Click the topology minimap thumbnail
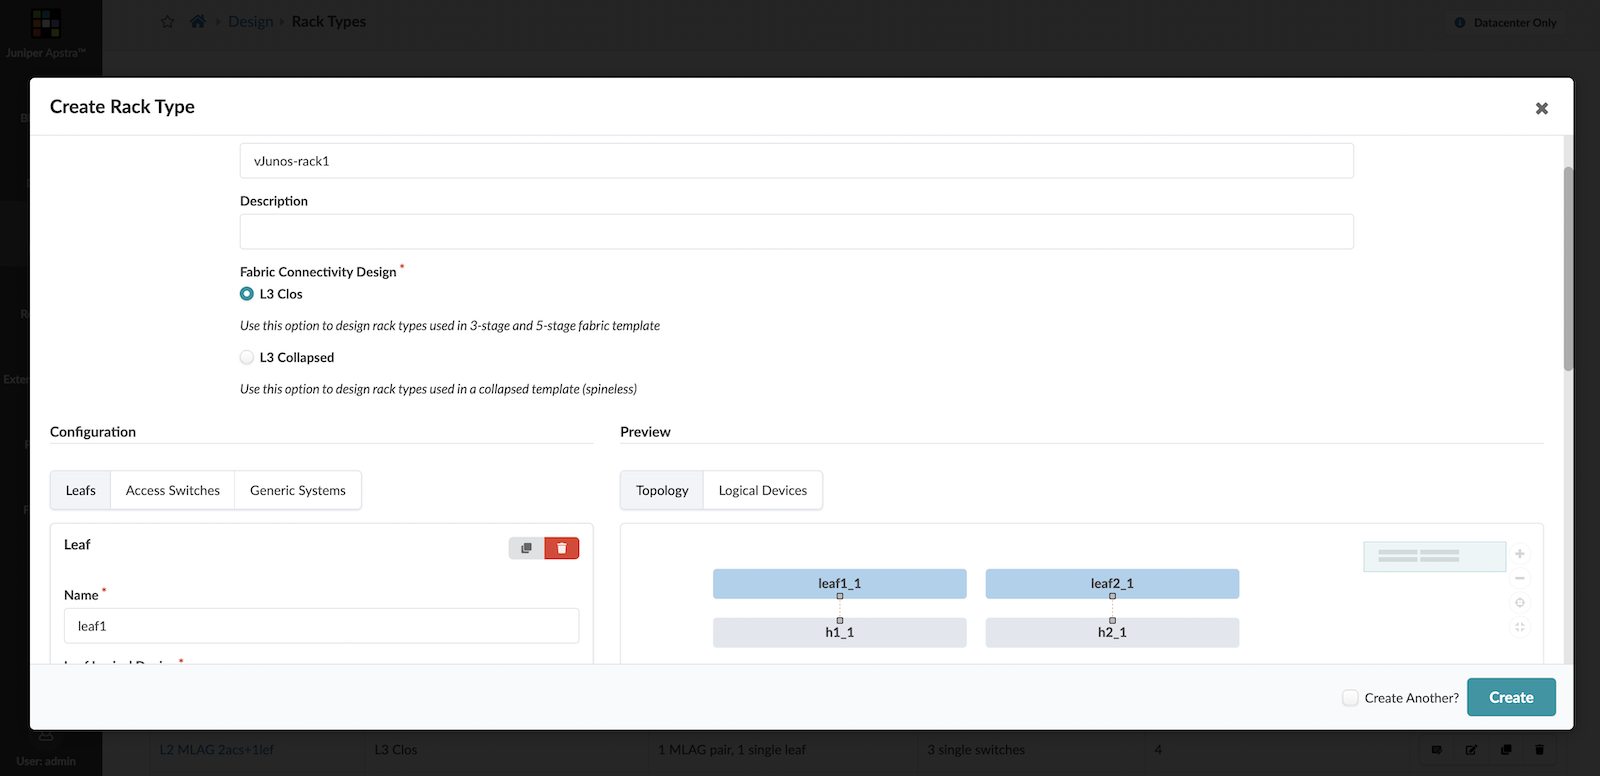 tap(1434, 556)
